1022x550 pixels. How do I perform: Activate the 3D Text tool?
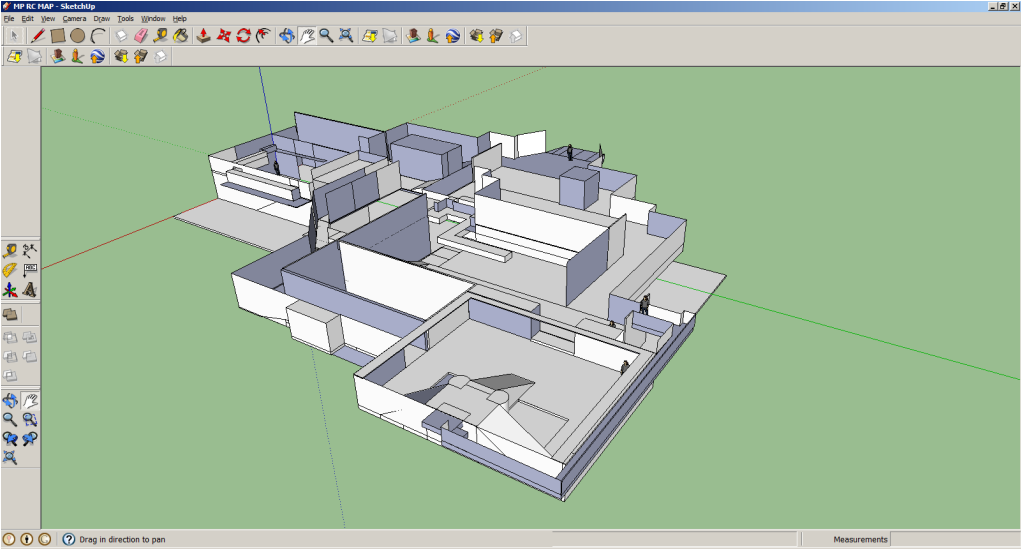click(30, 289)
